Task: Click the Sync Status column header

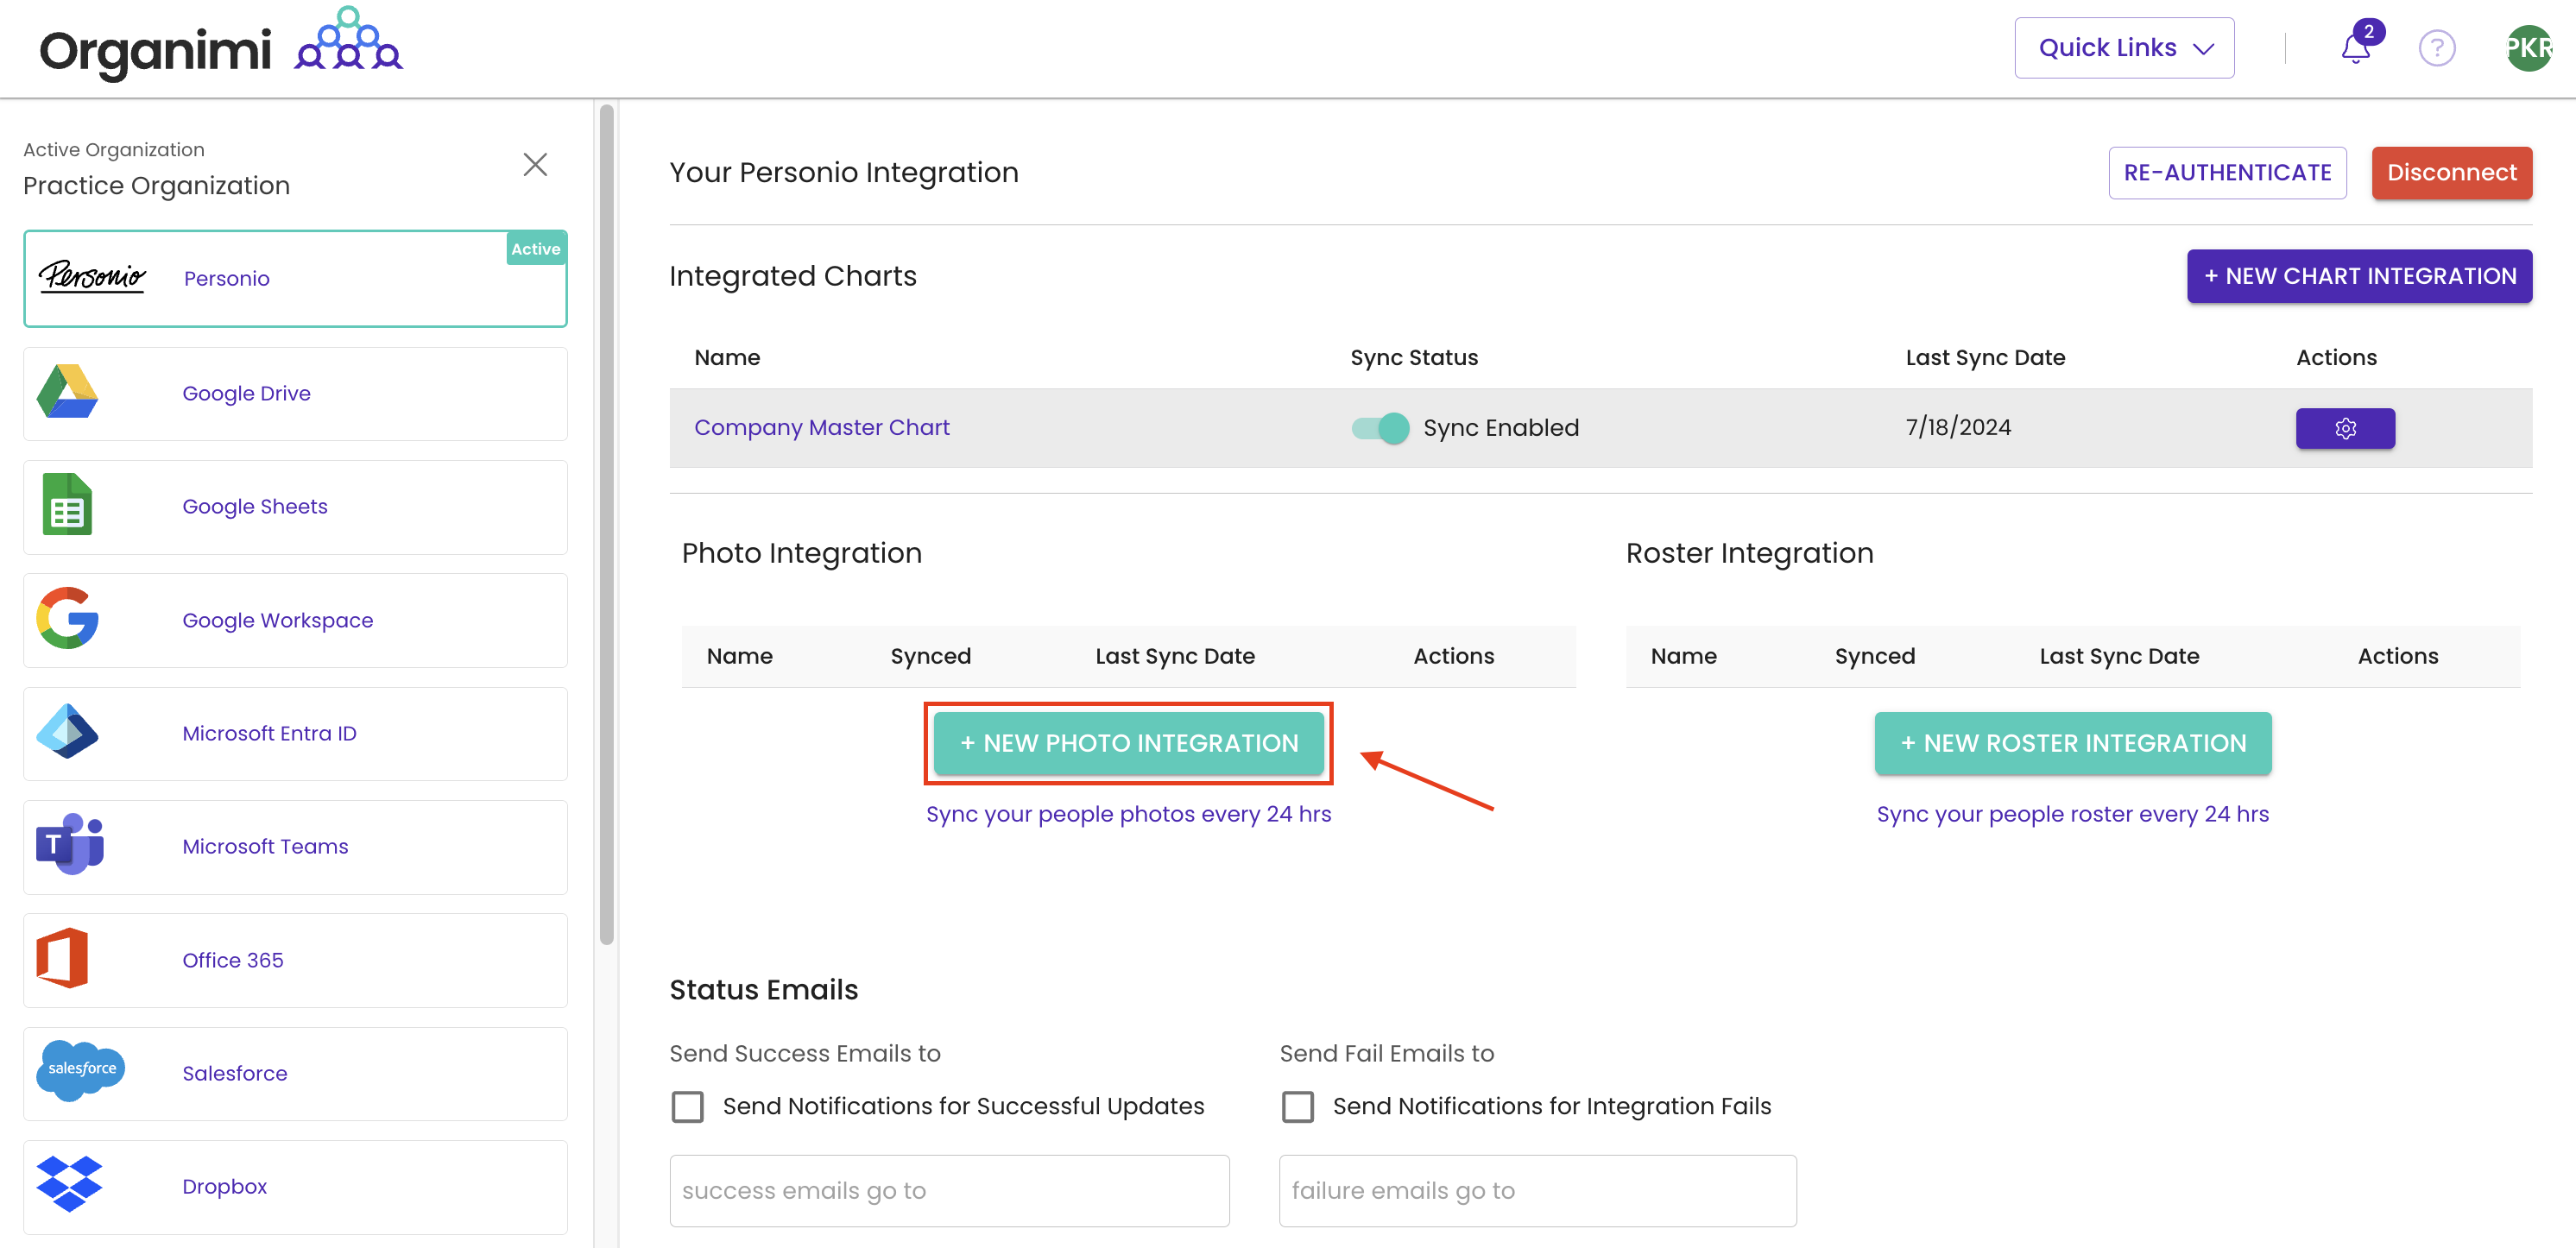Action: [1413, 357]
